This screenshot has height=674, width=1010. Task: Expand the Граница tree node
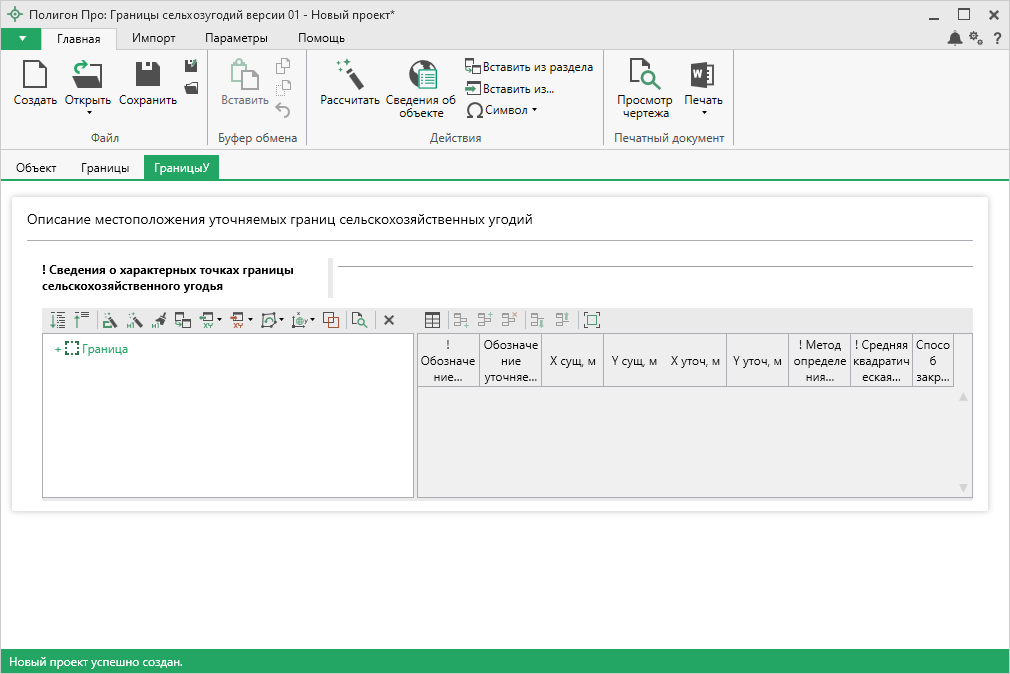57,349
